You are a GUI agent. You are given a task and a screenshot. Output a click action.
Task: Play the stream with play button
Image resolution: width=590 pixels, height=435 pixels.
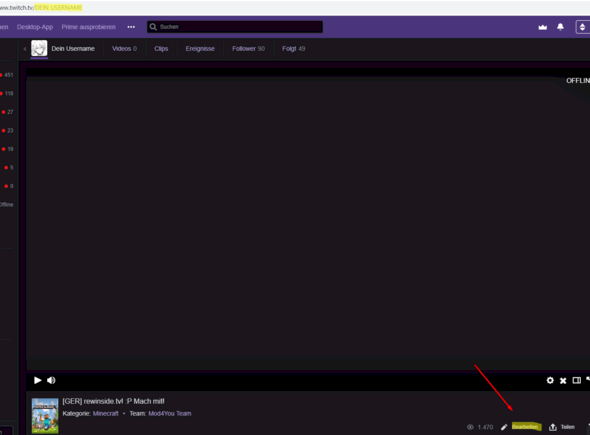tap(38, 380)
